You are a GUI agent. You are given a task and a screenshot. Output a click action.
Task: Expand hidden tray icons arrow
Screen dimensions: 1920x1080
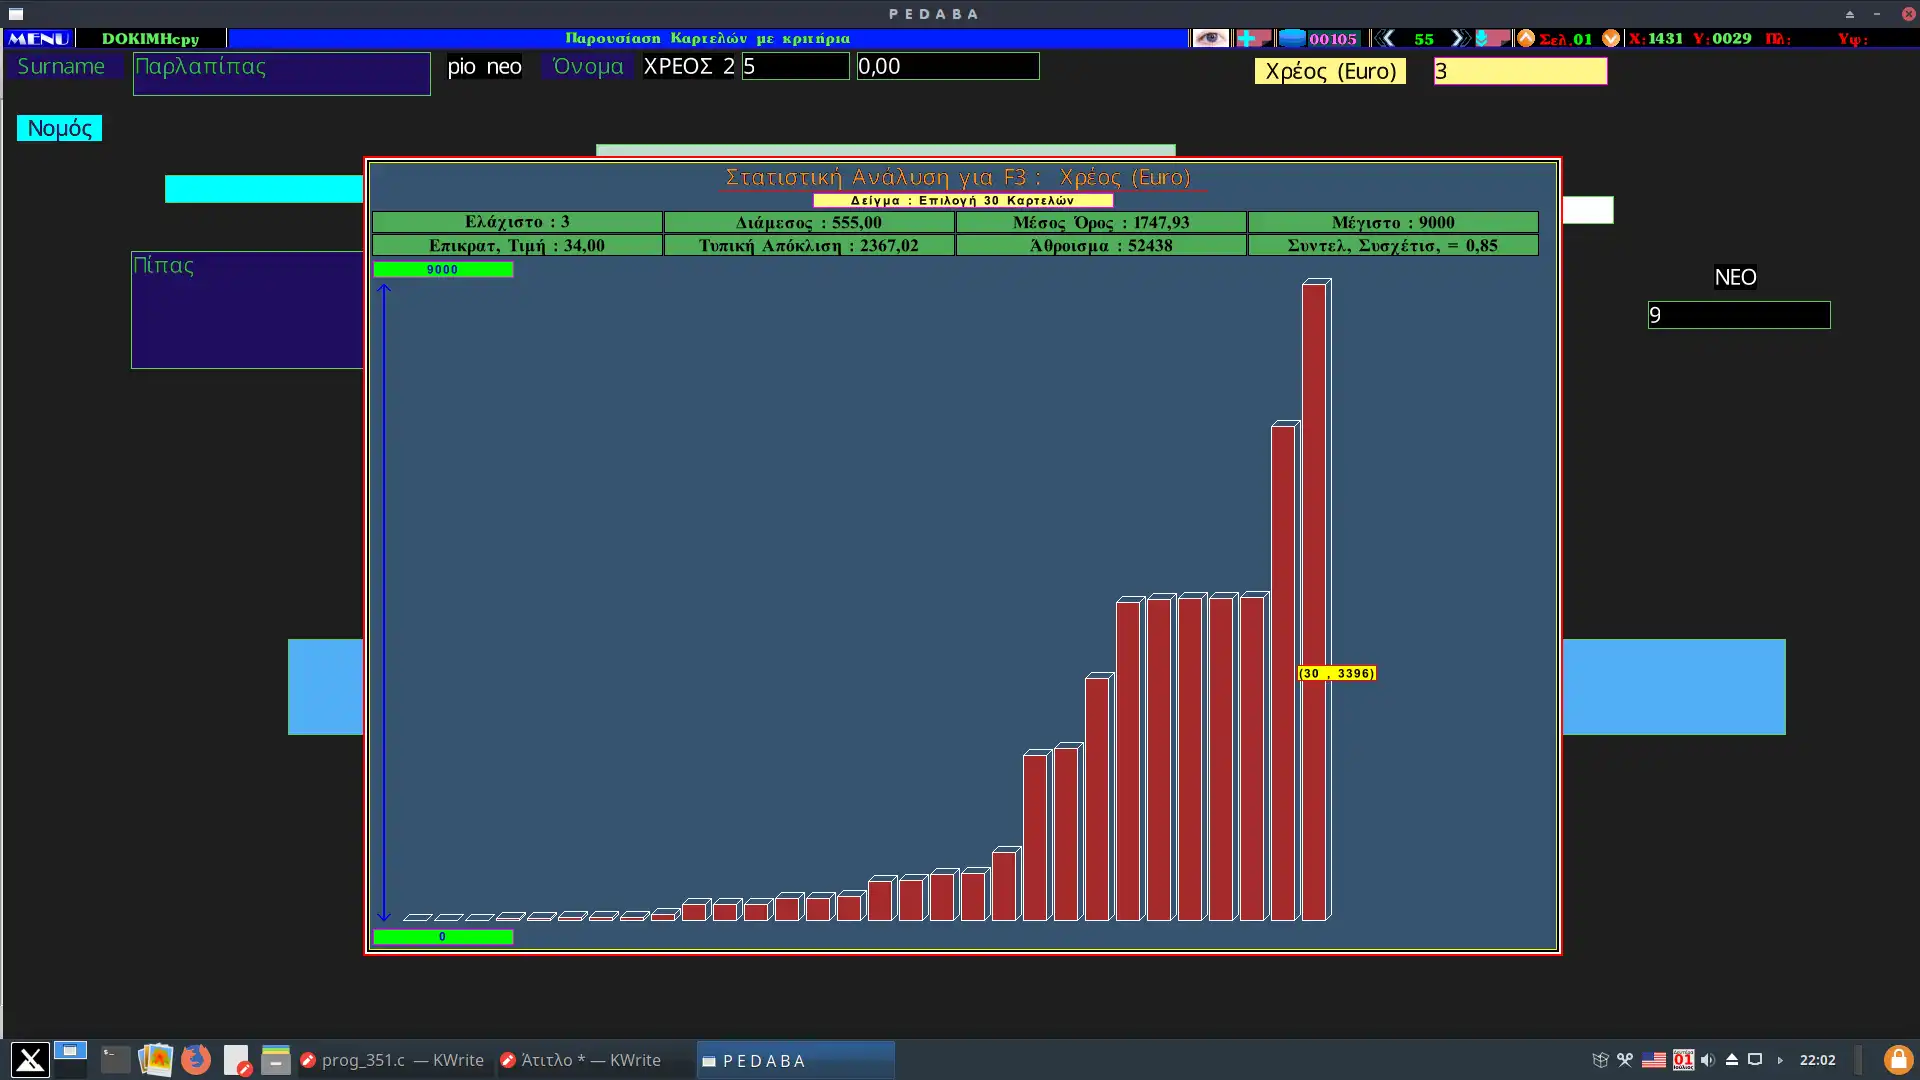point(1780,1060)
